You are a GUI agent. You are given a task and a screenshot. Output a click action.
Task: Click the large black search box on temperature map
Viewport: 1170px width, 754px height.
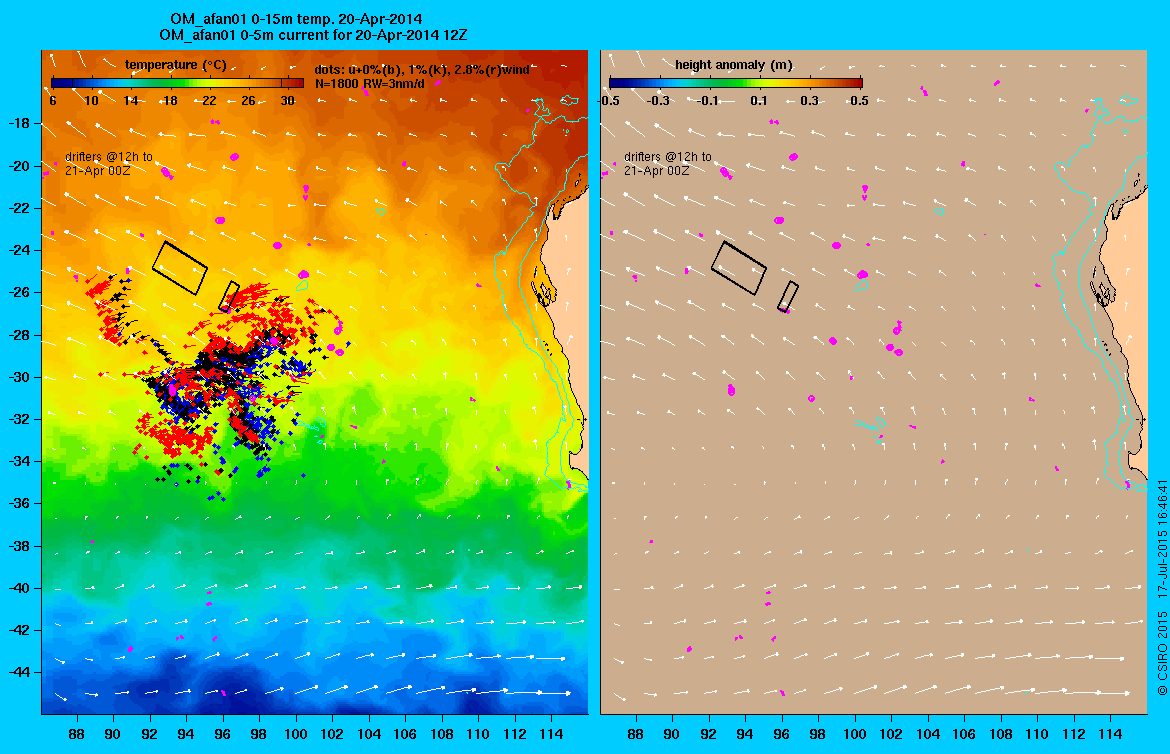[x=180, y=267]
